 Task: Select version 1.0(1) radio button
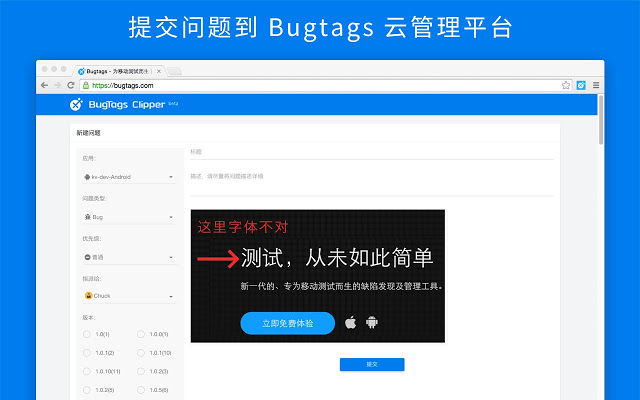87,334
